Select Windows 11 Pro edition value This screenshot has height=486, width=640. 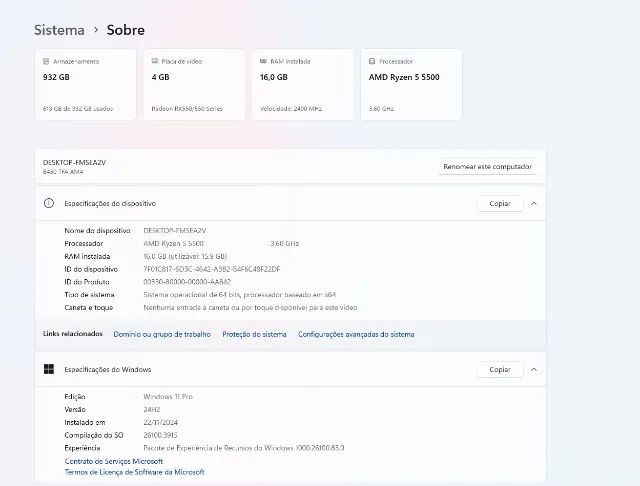click(x=168, y=397)
